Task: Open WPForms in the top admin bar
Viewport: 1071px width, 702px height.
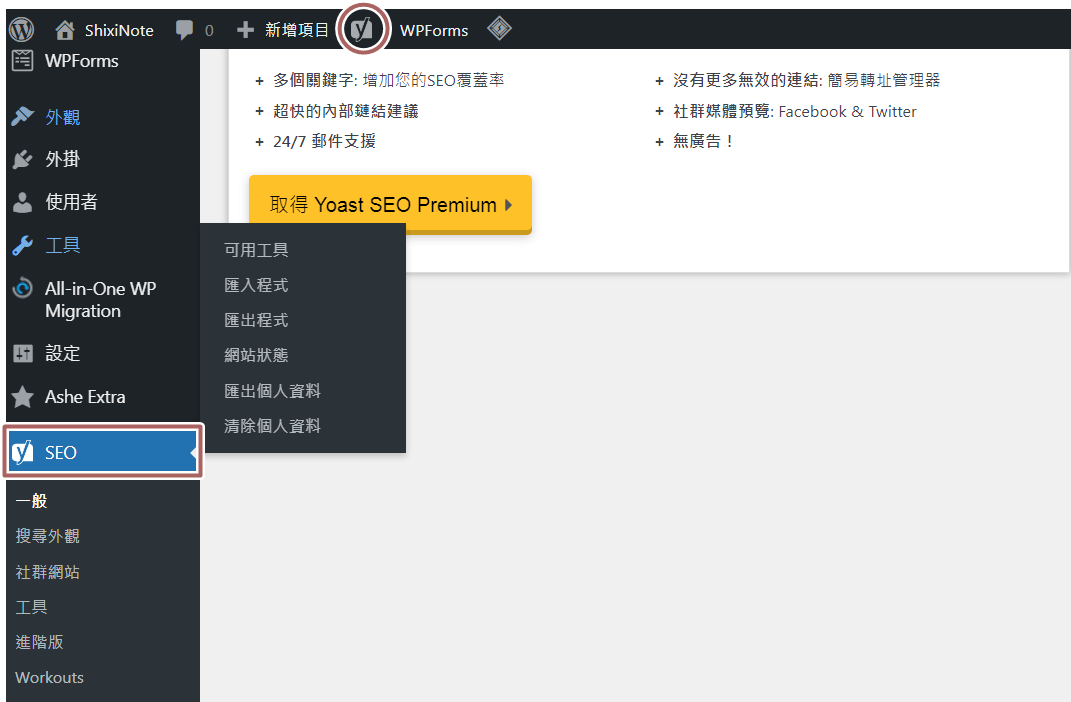Action: tap(434, 30)
